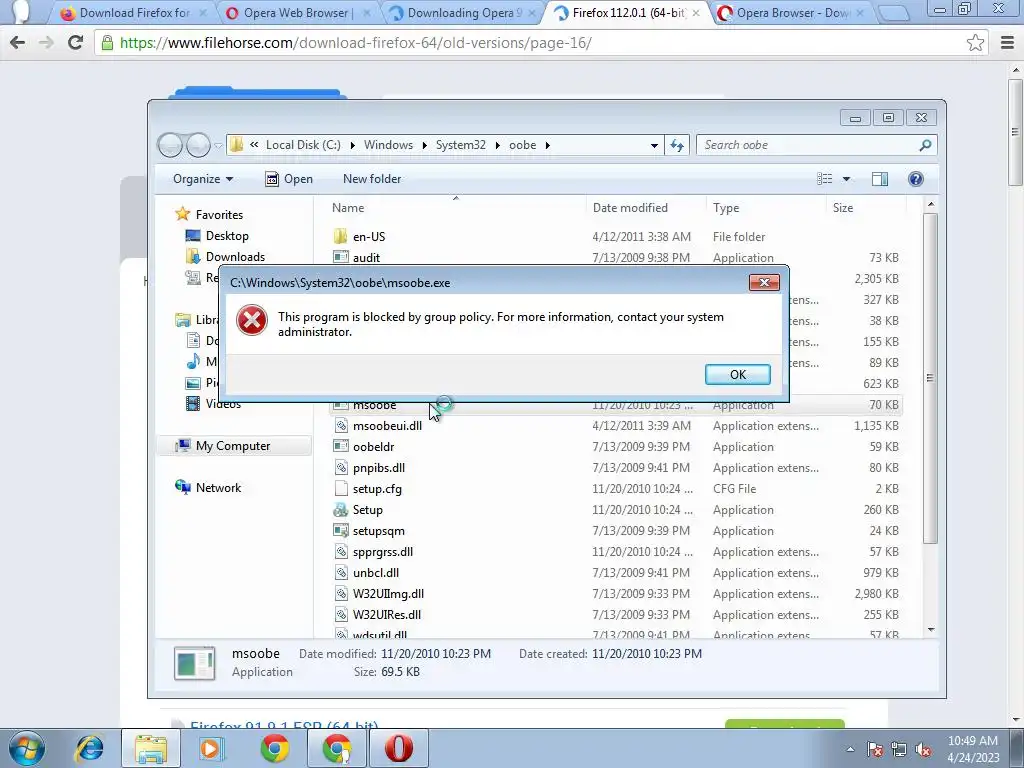Select Downloads in the navigation pane
Viewport: 1024px width, 768px height.
pyautogui.click(x=235, y=257)
